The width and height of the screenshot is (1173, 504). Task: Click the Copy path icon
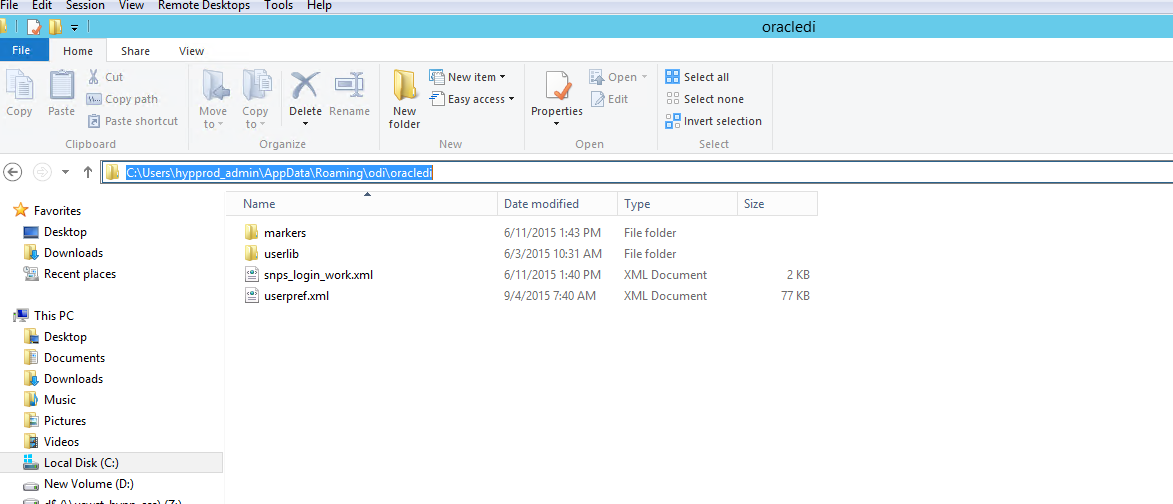coord(94,99)
